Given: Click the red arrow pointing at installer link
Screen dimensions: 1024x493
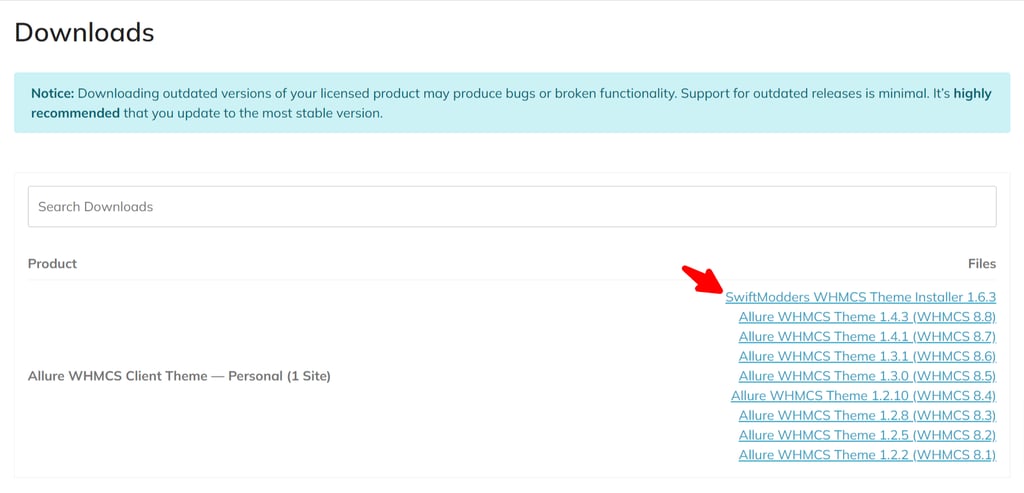Looking at the screenshot, I should (702, 280).
